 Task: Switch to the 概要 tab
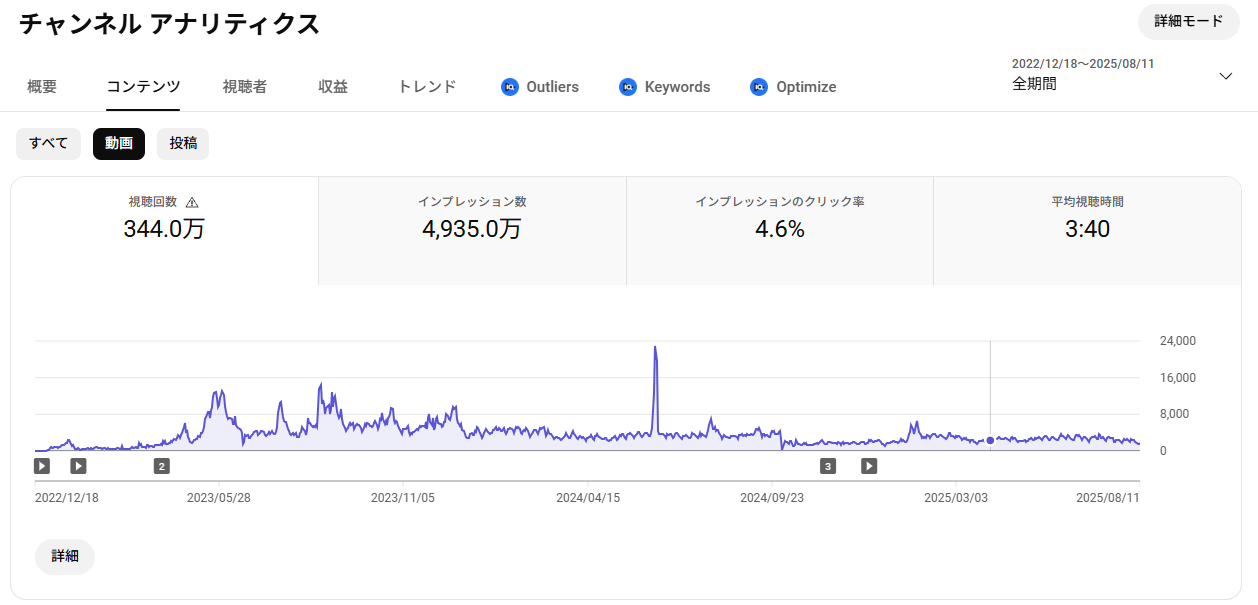[x=42, y=87]
